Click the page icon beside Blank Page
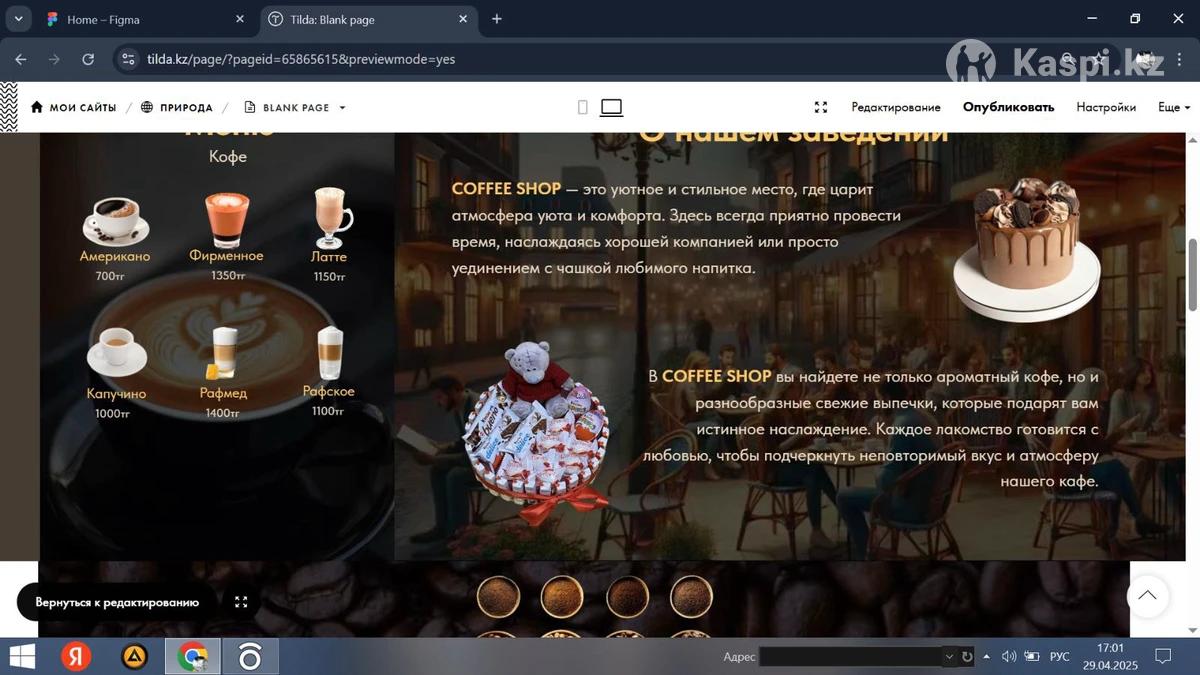The height and width of the screenshot is (675, 1200). pos(250,107)
